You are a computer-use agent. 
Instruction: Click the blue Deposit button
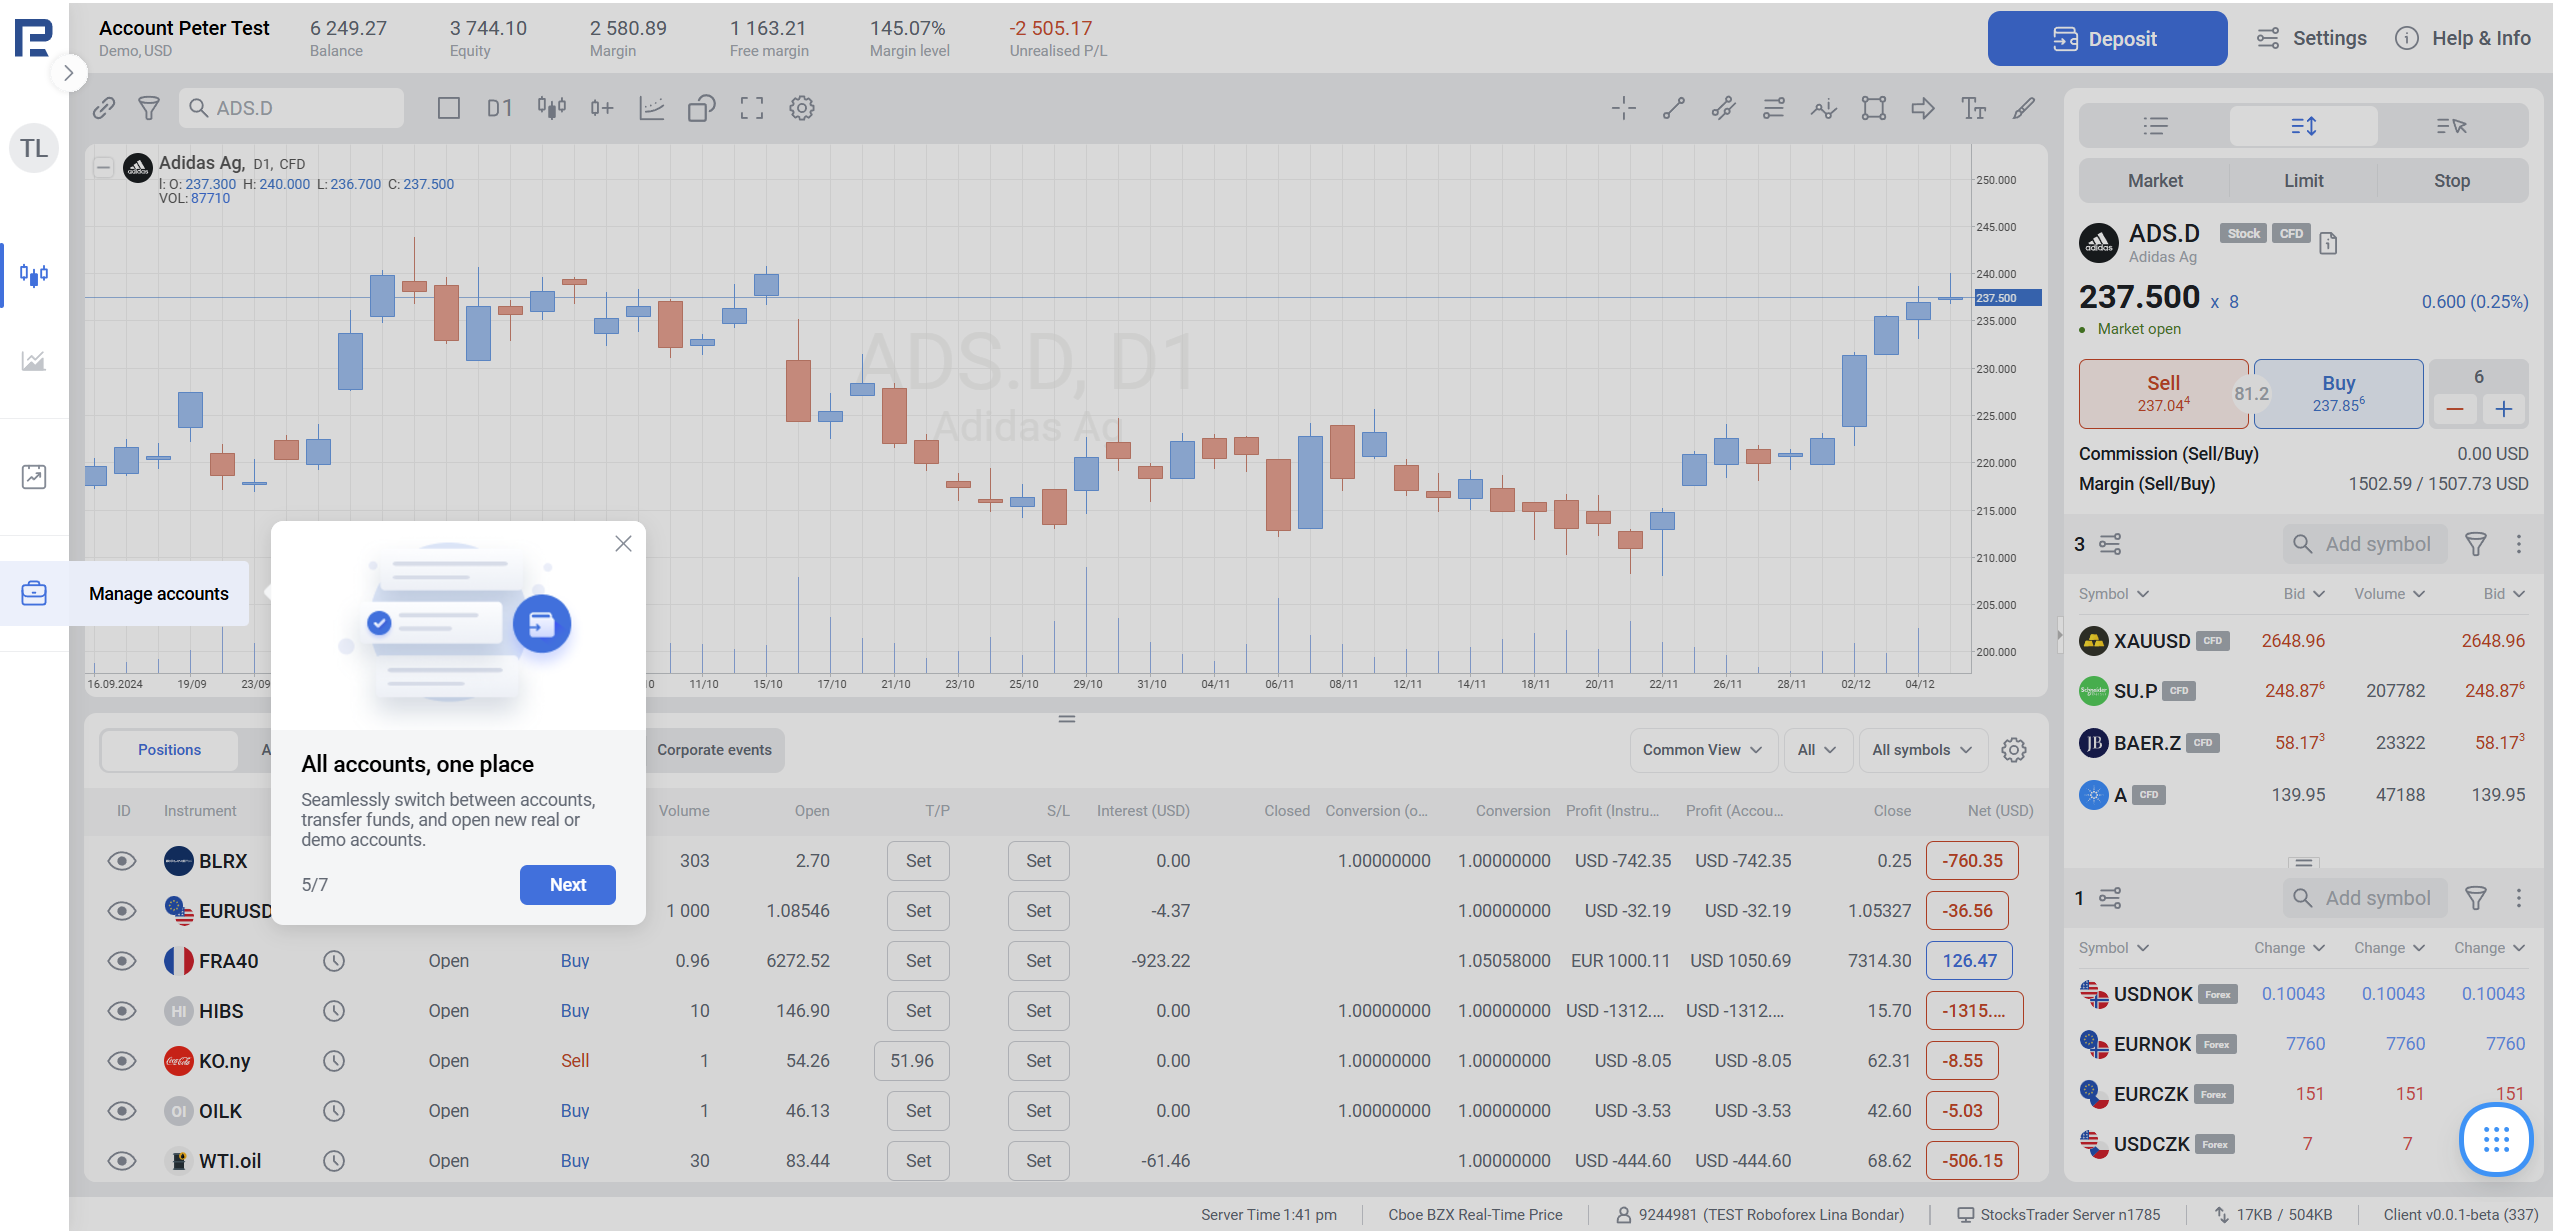tap(2106, 39)
